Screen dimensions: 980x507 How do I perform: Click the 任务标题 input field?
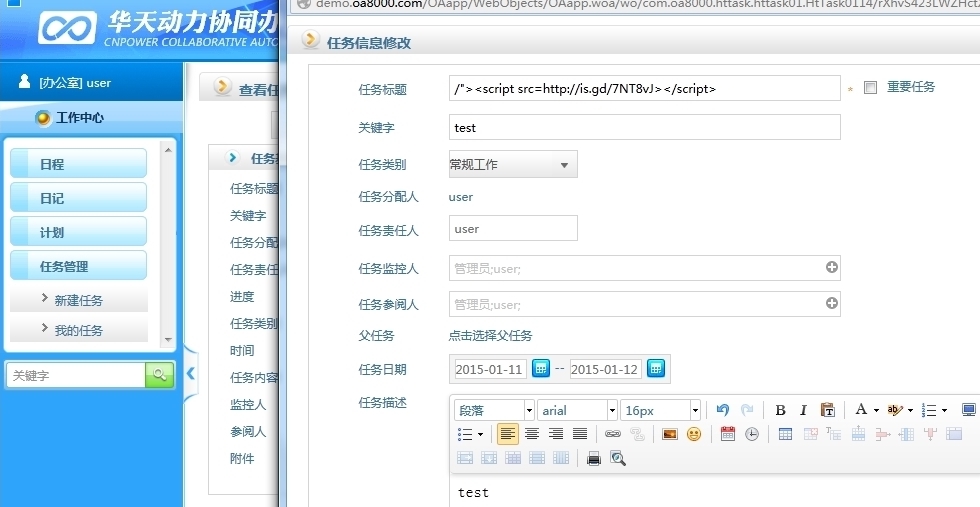(644, 88)
